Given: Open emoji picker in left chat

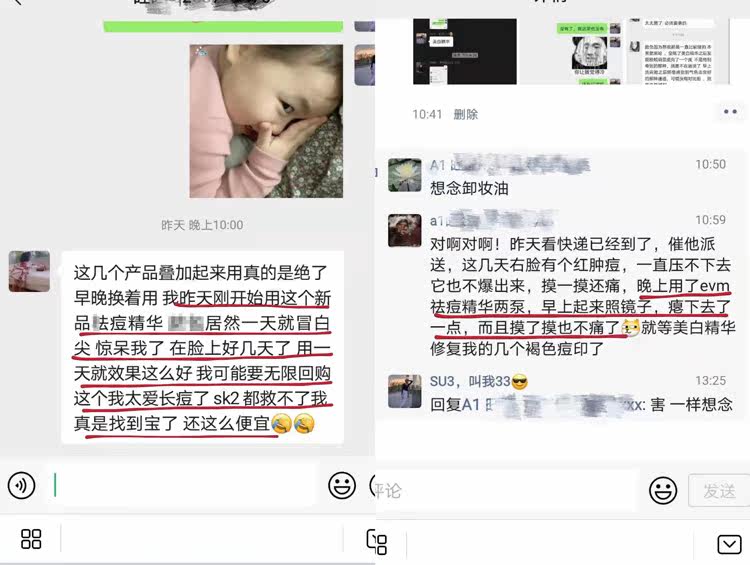Looking at the screenshot, I should click(x=342, y=486).
